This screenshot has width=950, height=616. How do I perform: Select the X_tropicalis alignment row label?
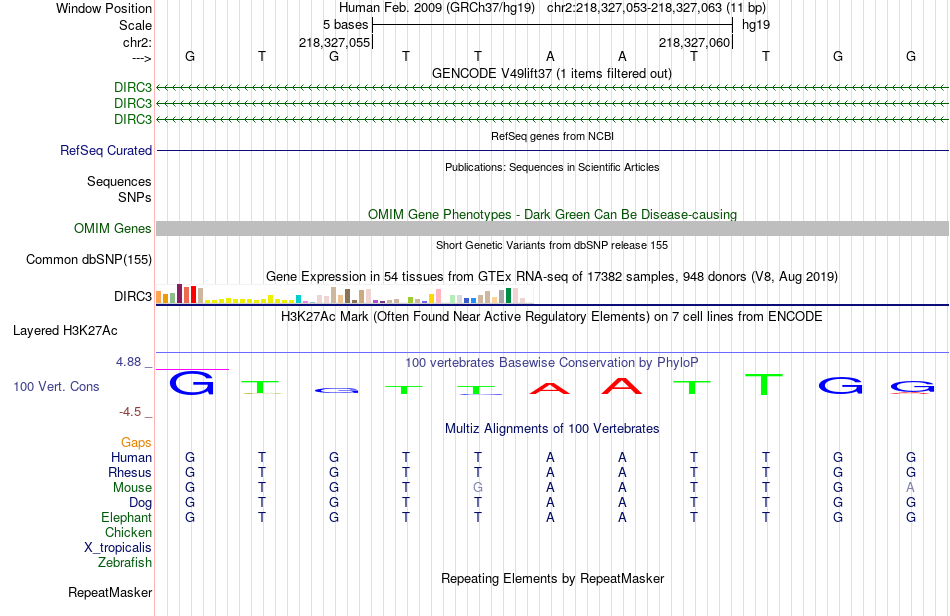tap(118, 548)
